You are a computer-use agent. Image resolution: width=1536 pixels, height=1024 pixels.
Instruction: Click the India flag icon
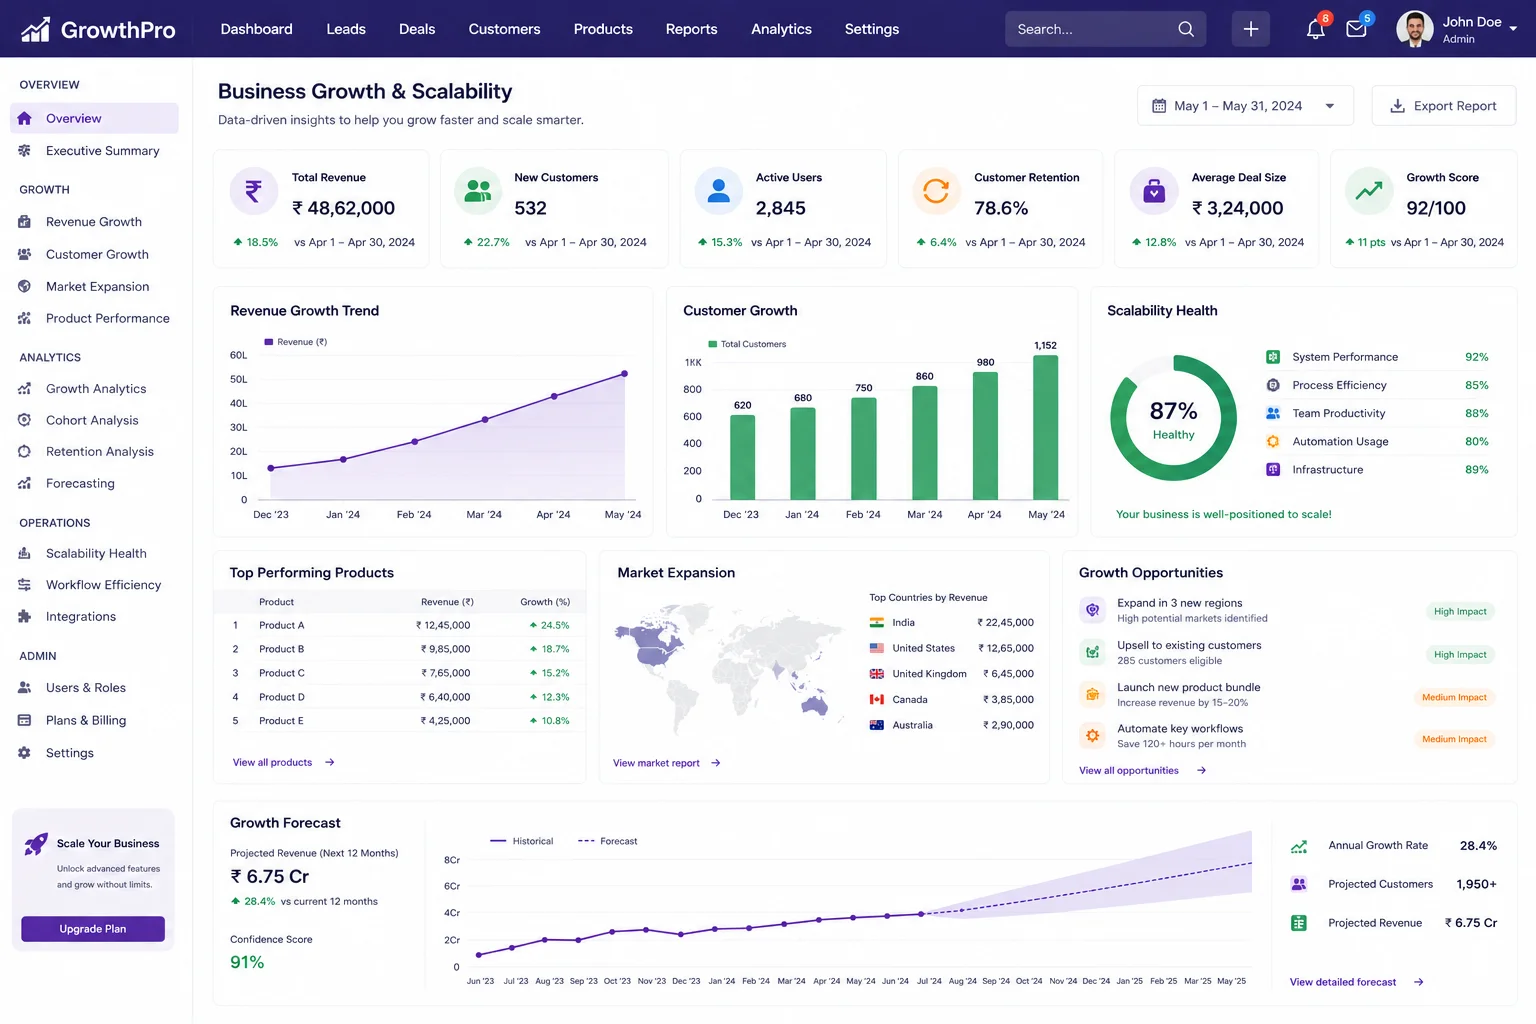tap(877, 622)
